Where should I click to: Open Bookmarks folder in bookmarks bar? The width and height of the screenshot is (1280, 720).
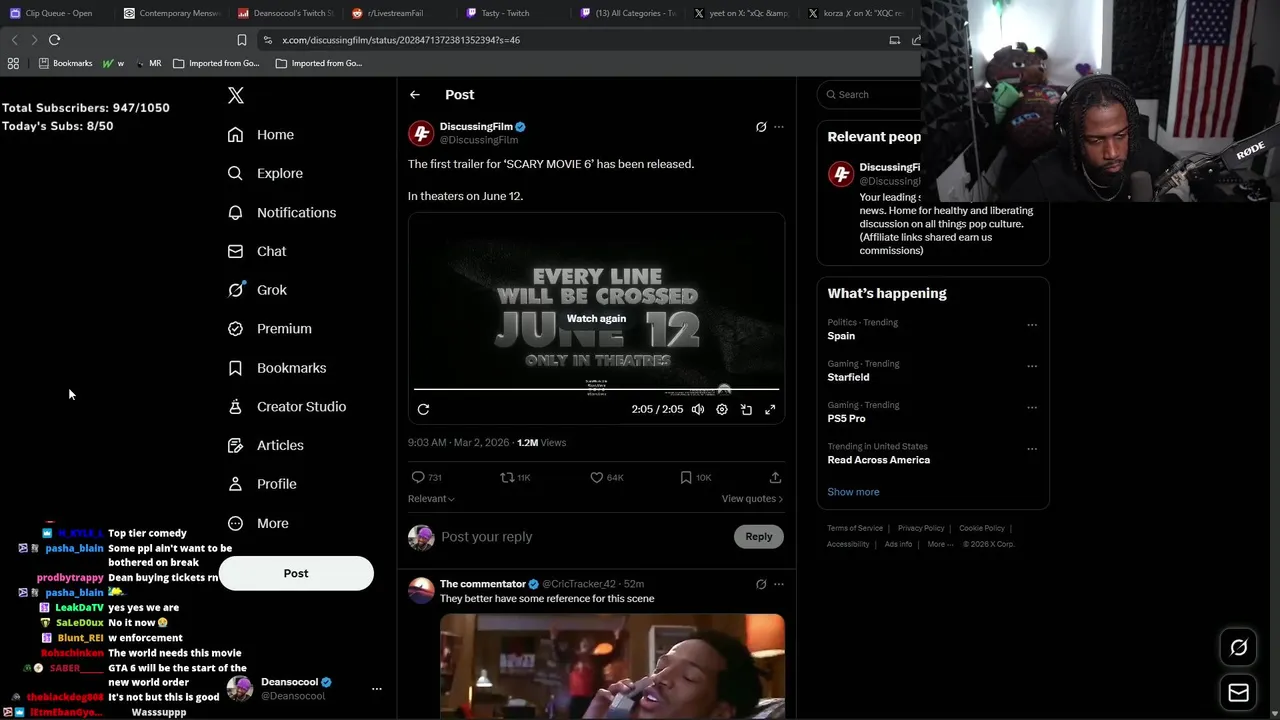click(65, 63)
